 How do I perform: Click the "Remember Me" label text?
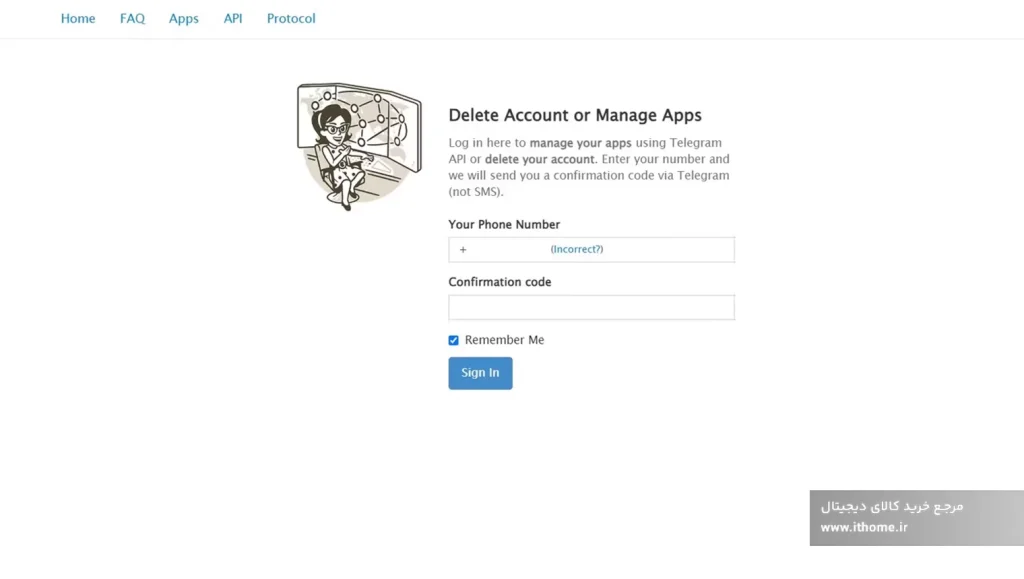[x=504, y=340]
